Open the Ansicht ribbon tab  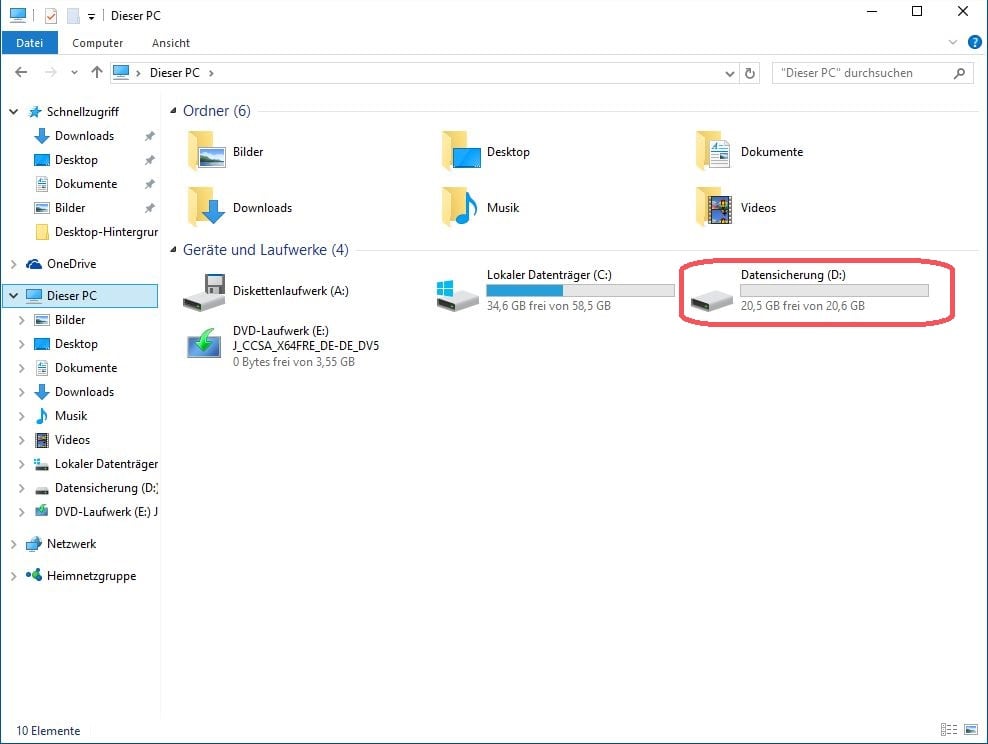click(x=170, y=43)
